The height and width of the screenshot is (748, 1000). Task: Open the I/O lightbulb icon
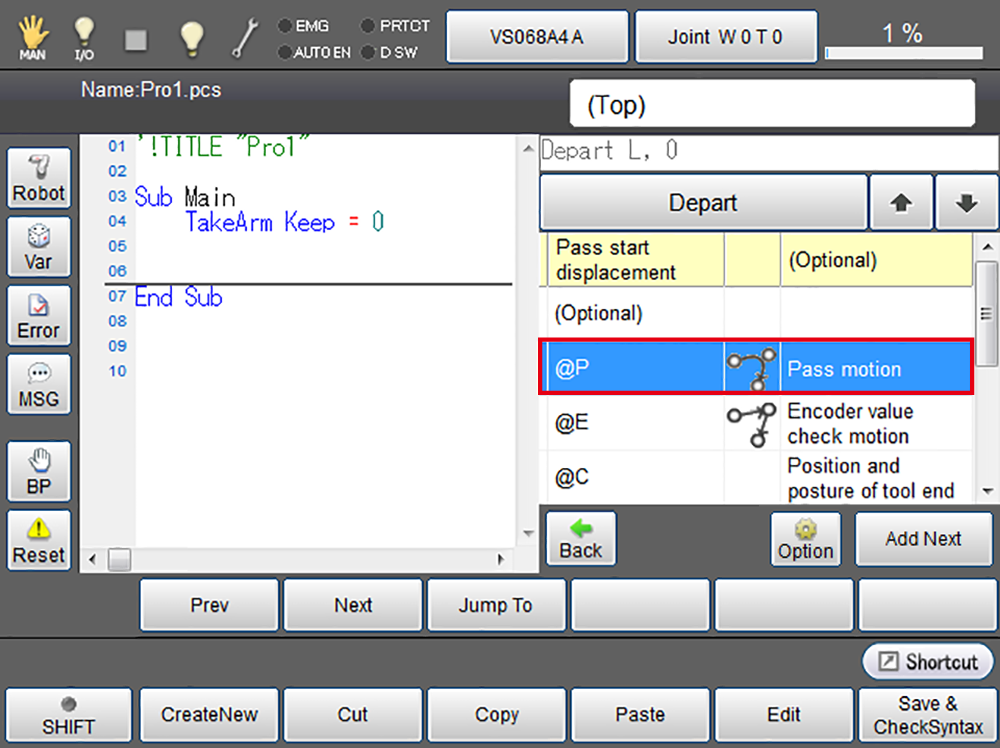click(x=85, y=37)
